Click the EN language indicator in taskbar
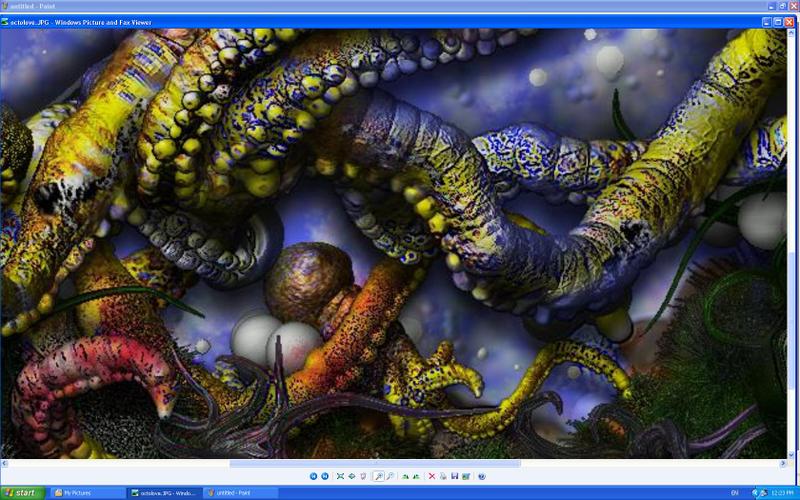 [x=735, y=493]
